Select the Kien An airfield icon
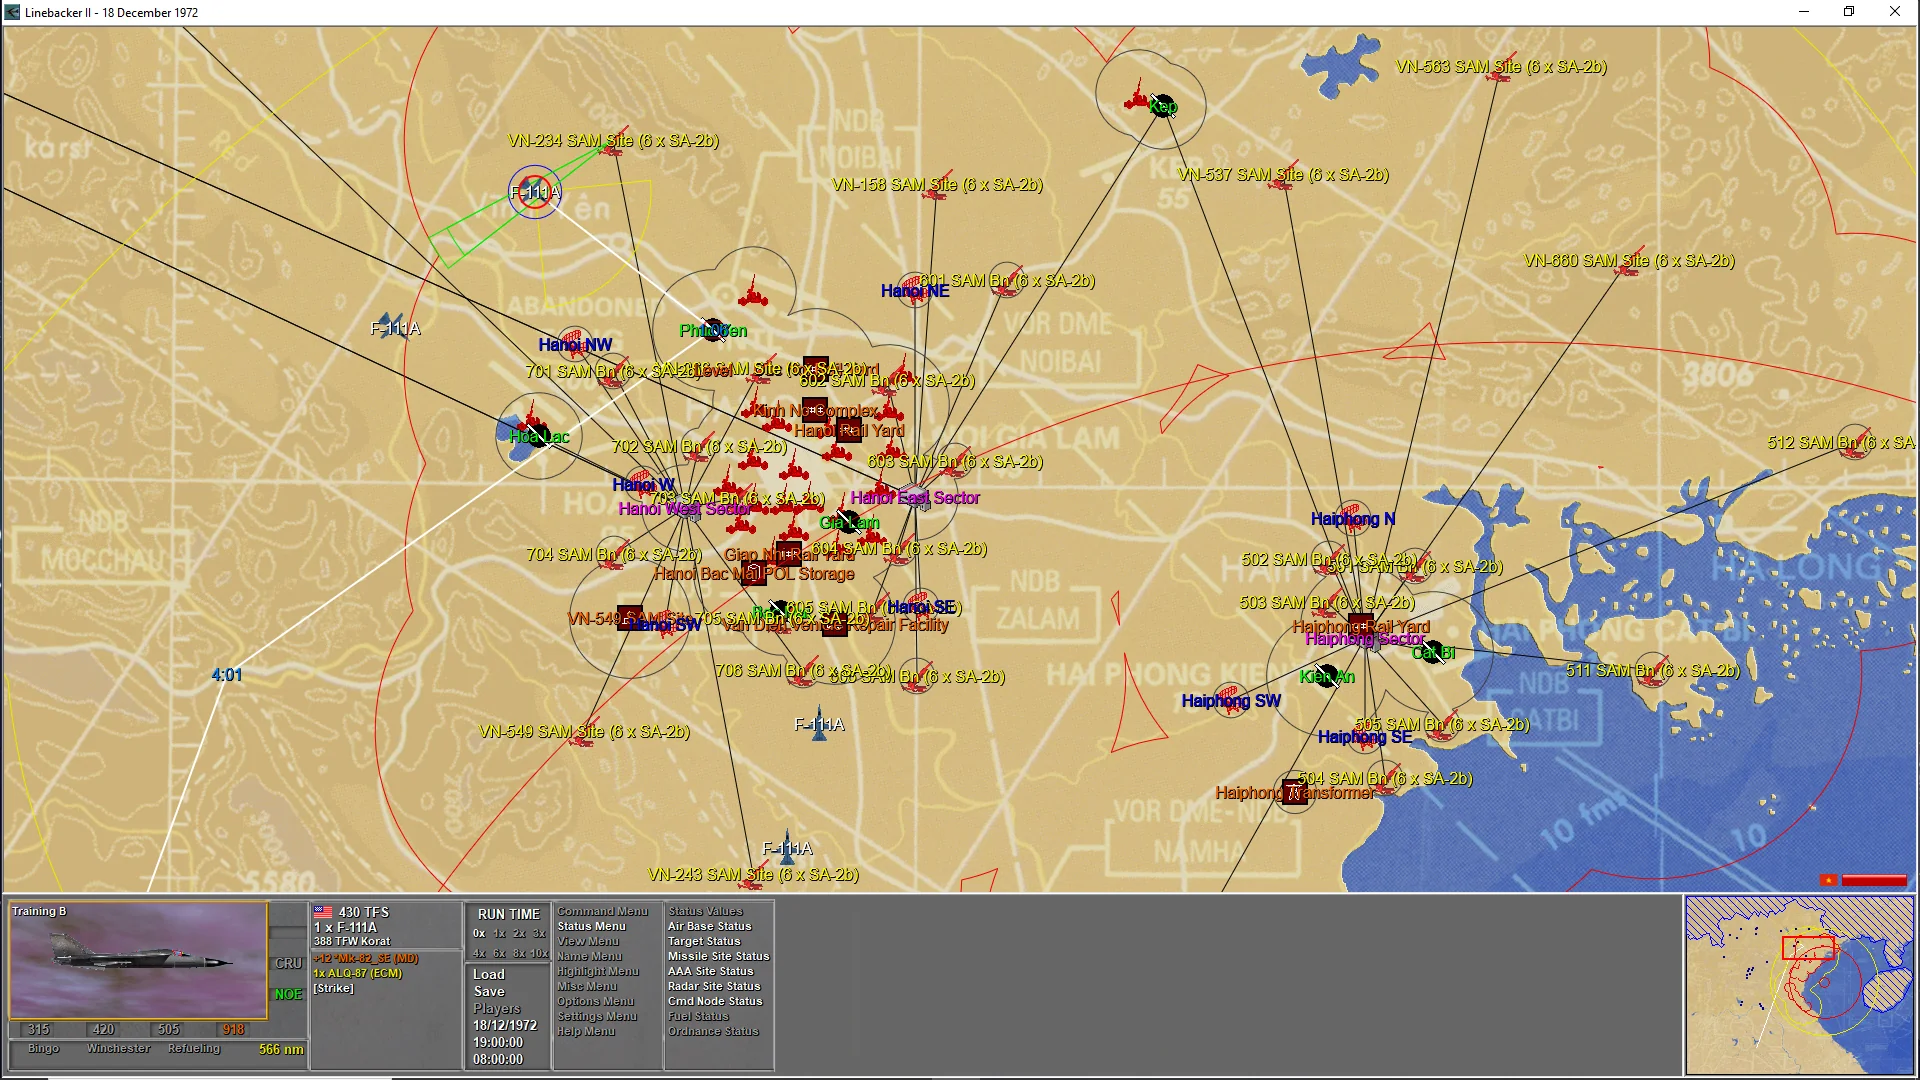Screen dimensions: 1920x1080 (1327, 676)
